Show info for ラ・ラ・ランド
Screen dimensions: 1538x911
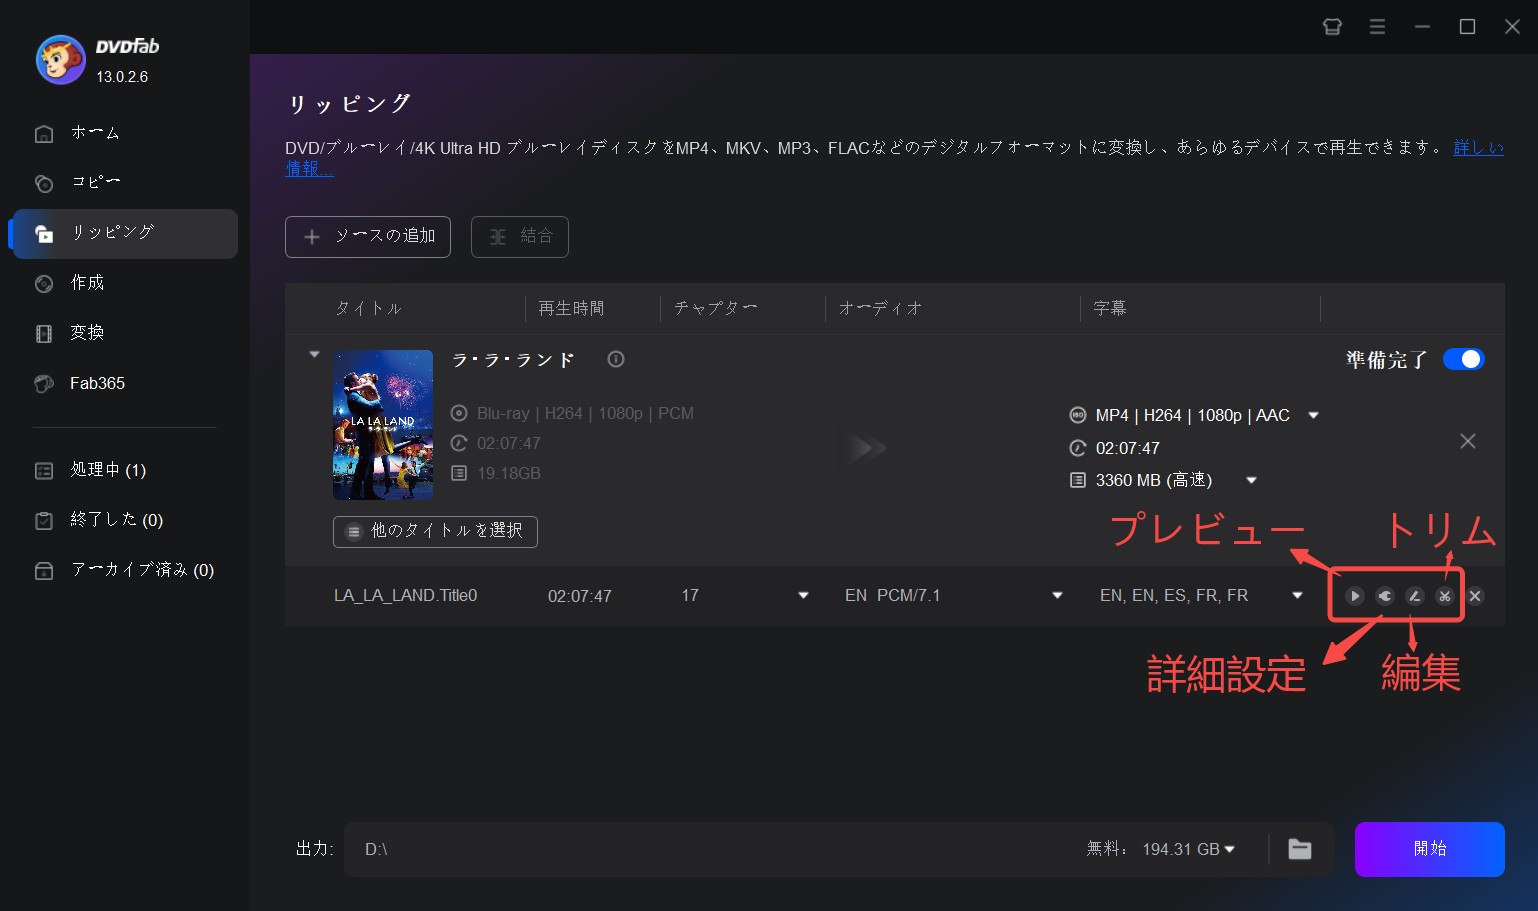pyautogui.click(x=616, y=359)
